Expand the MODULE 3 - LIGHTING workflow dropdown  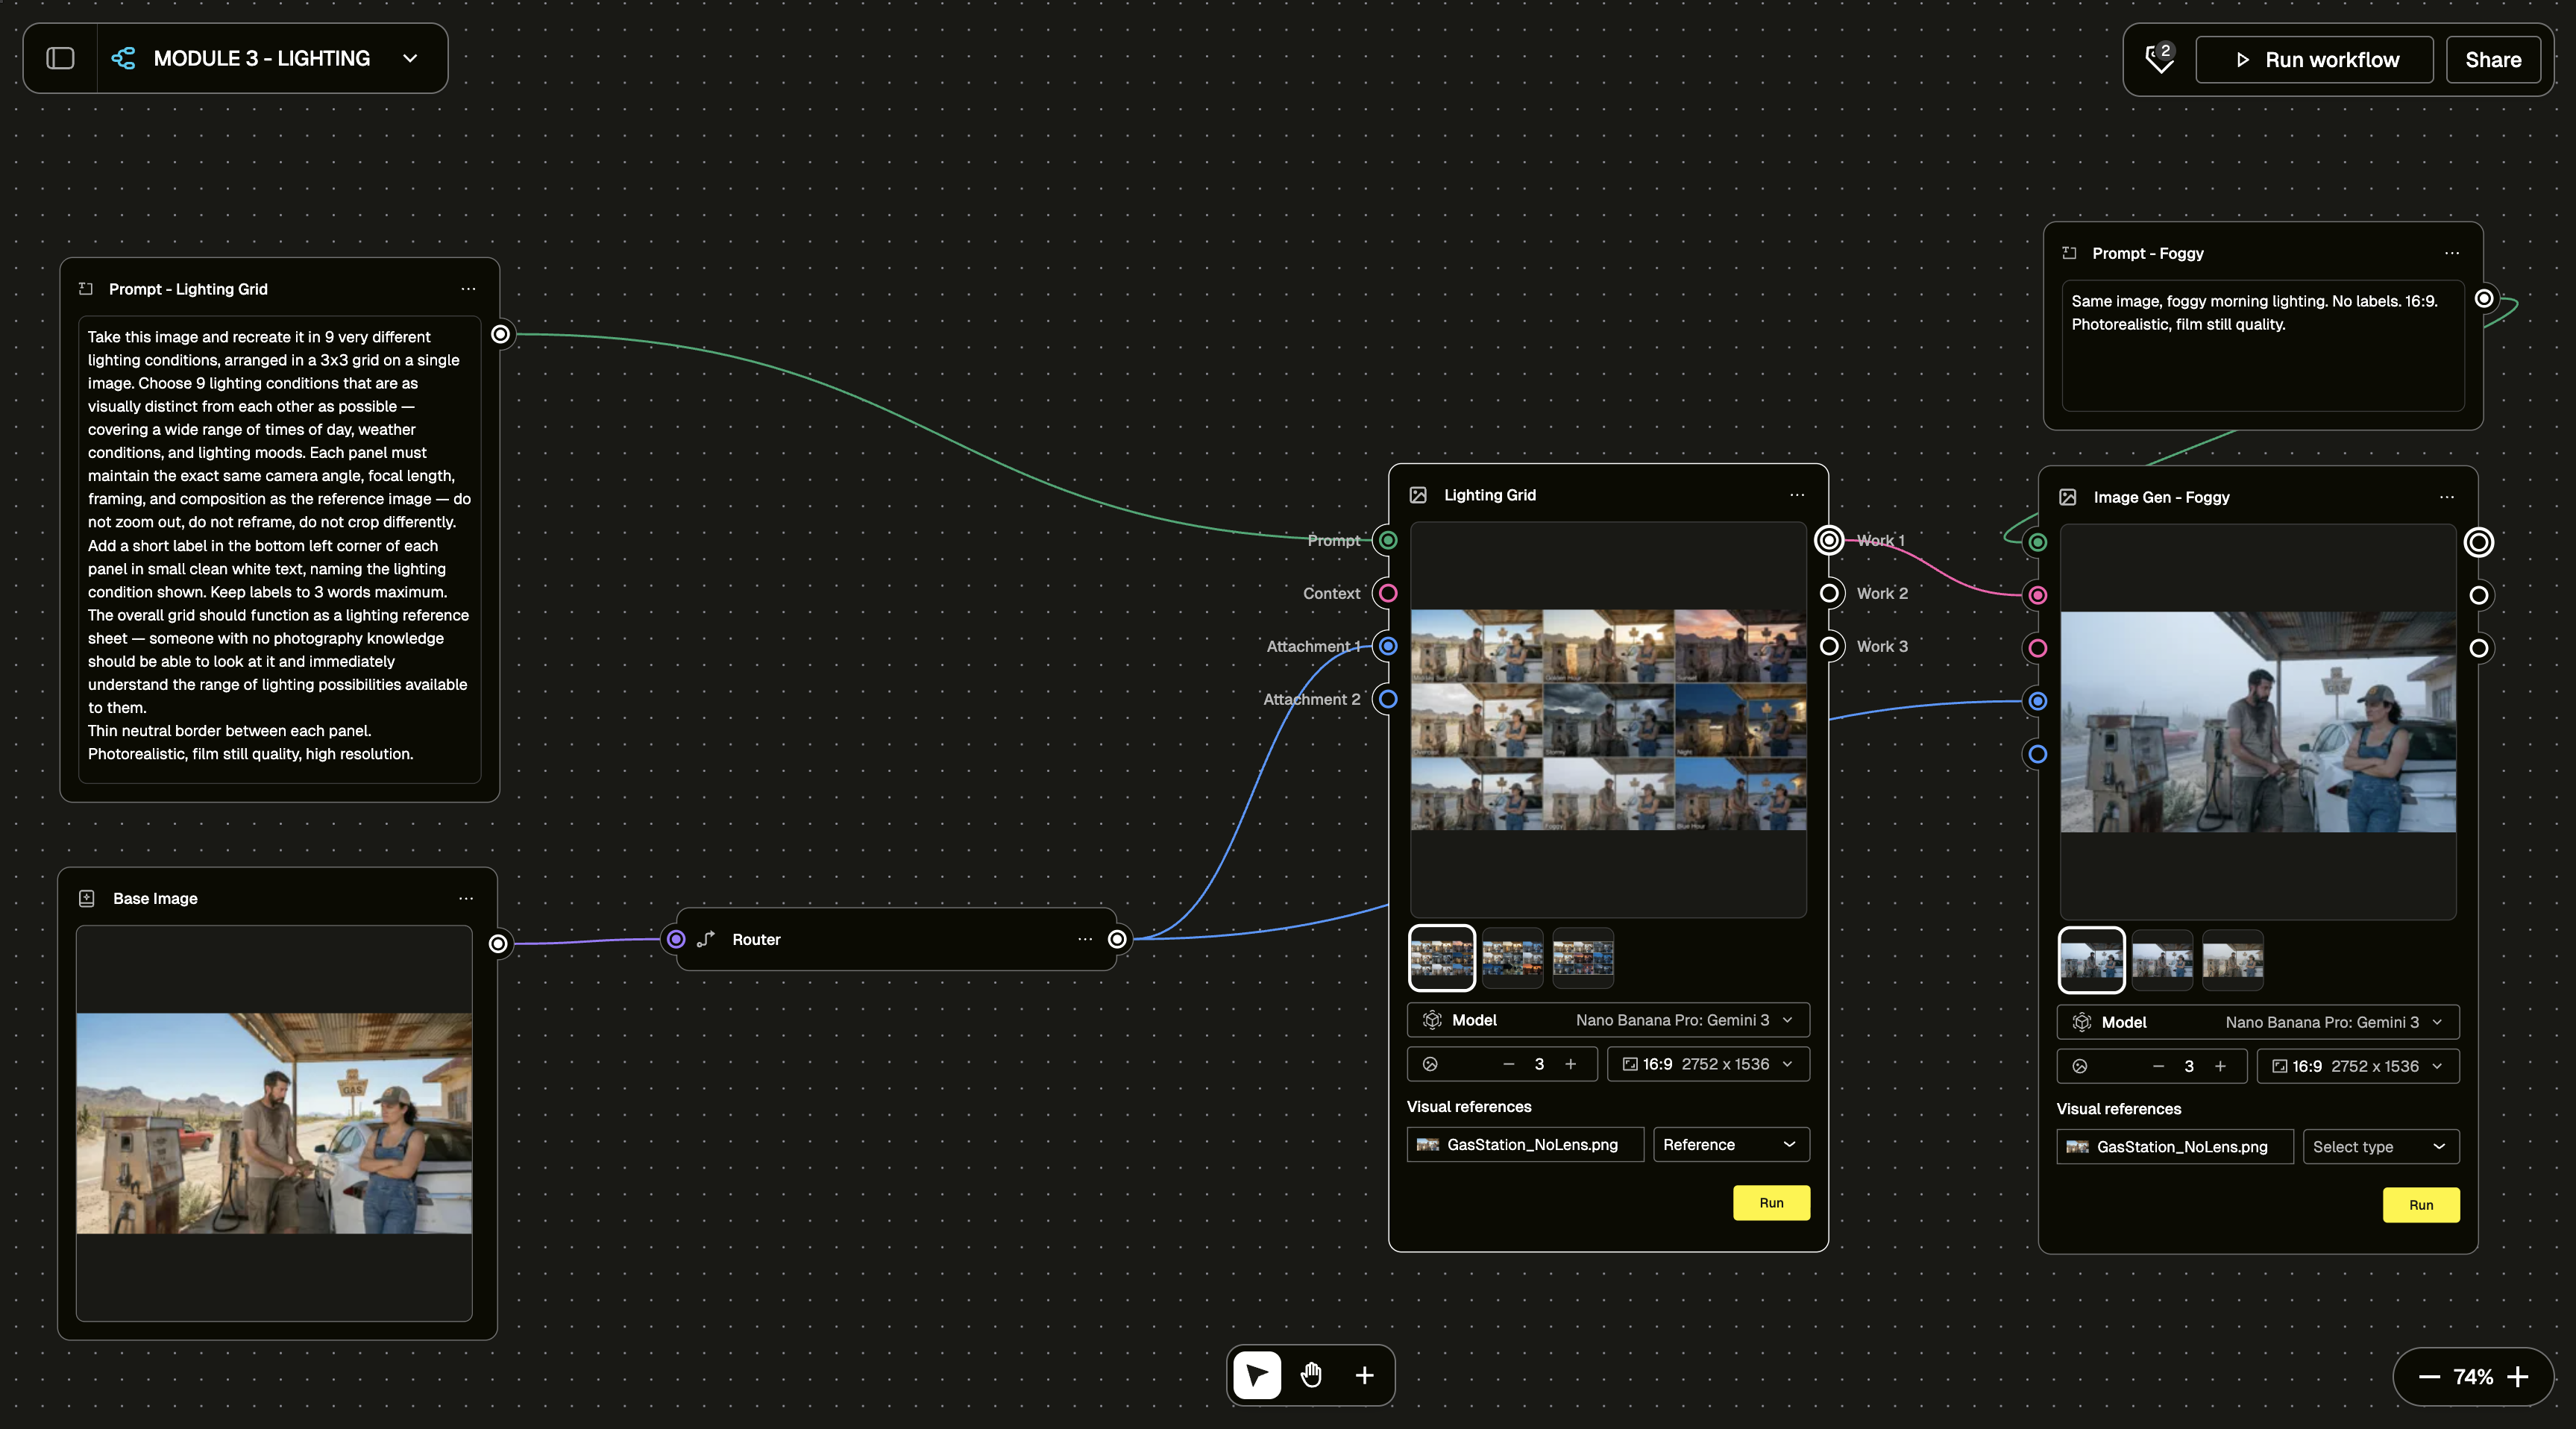(410, 58)
